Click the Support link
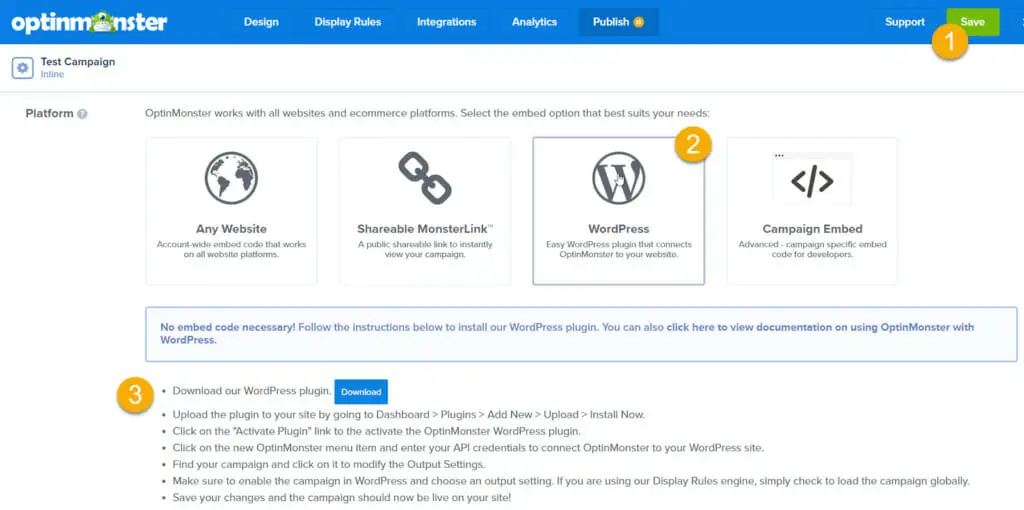The image size is (1024, 510). 904,22
